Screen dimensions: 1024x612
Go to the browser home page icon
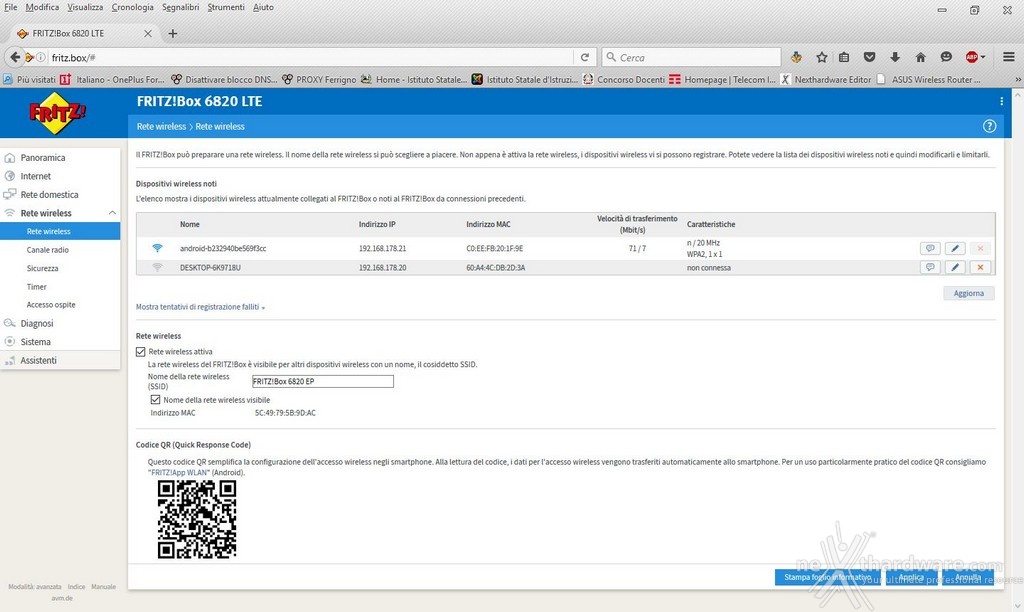(x=920, y=57)
